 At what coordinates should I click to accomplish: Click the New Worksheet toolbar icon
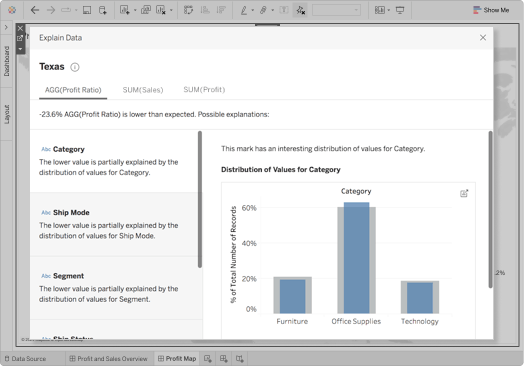(125, 10)
